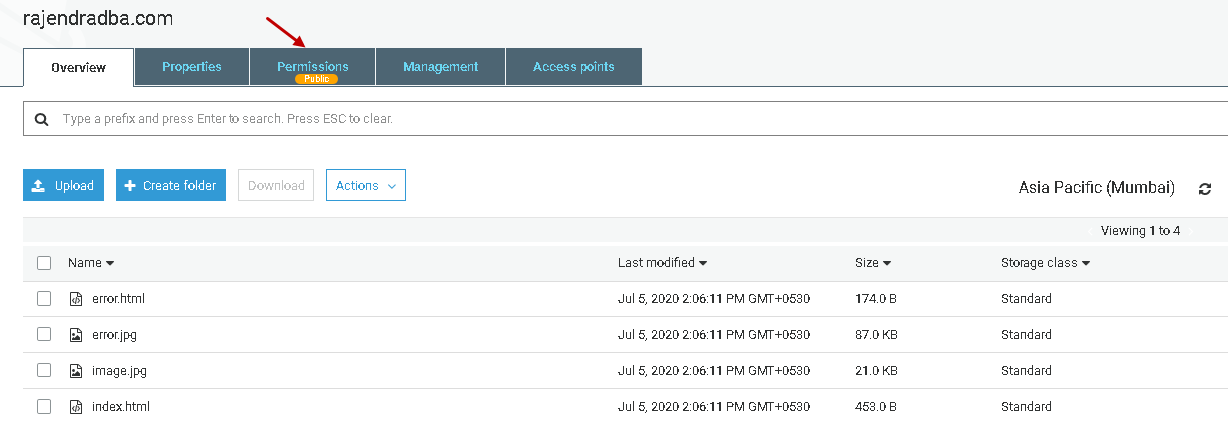The image size is (1228, 440).
Task: Click the refresh icon beside the region name
Action: [x=1205, y=189]
